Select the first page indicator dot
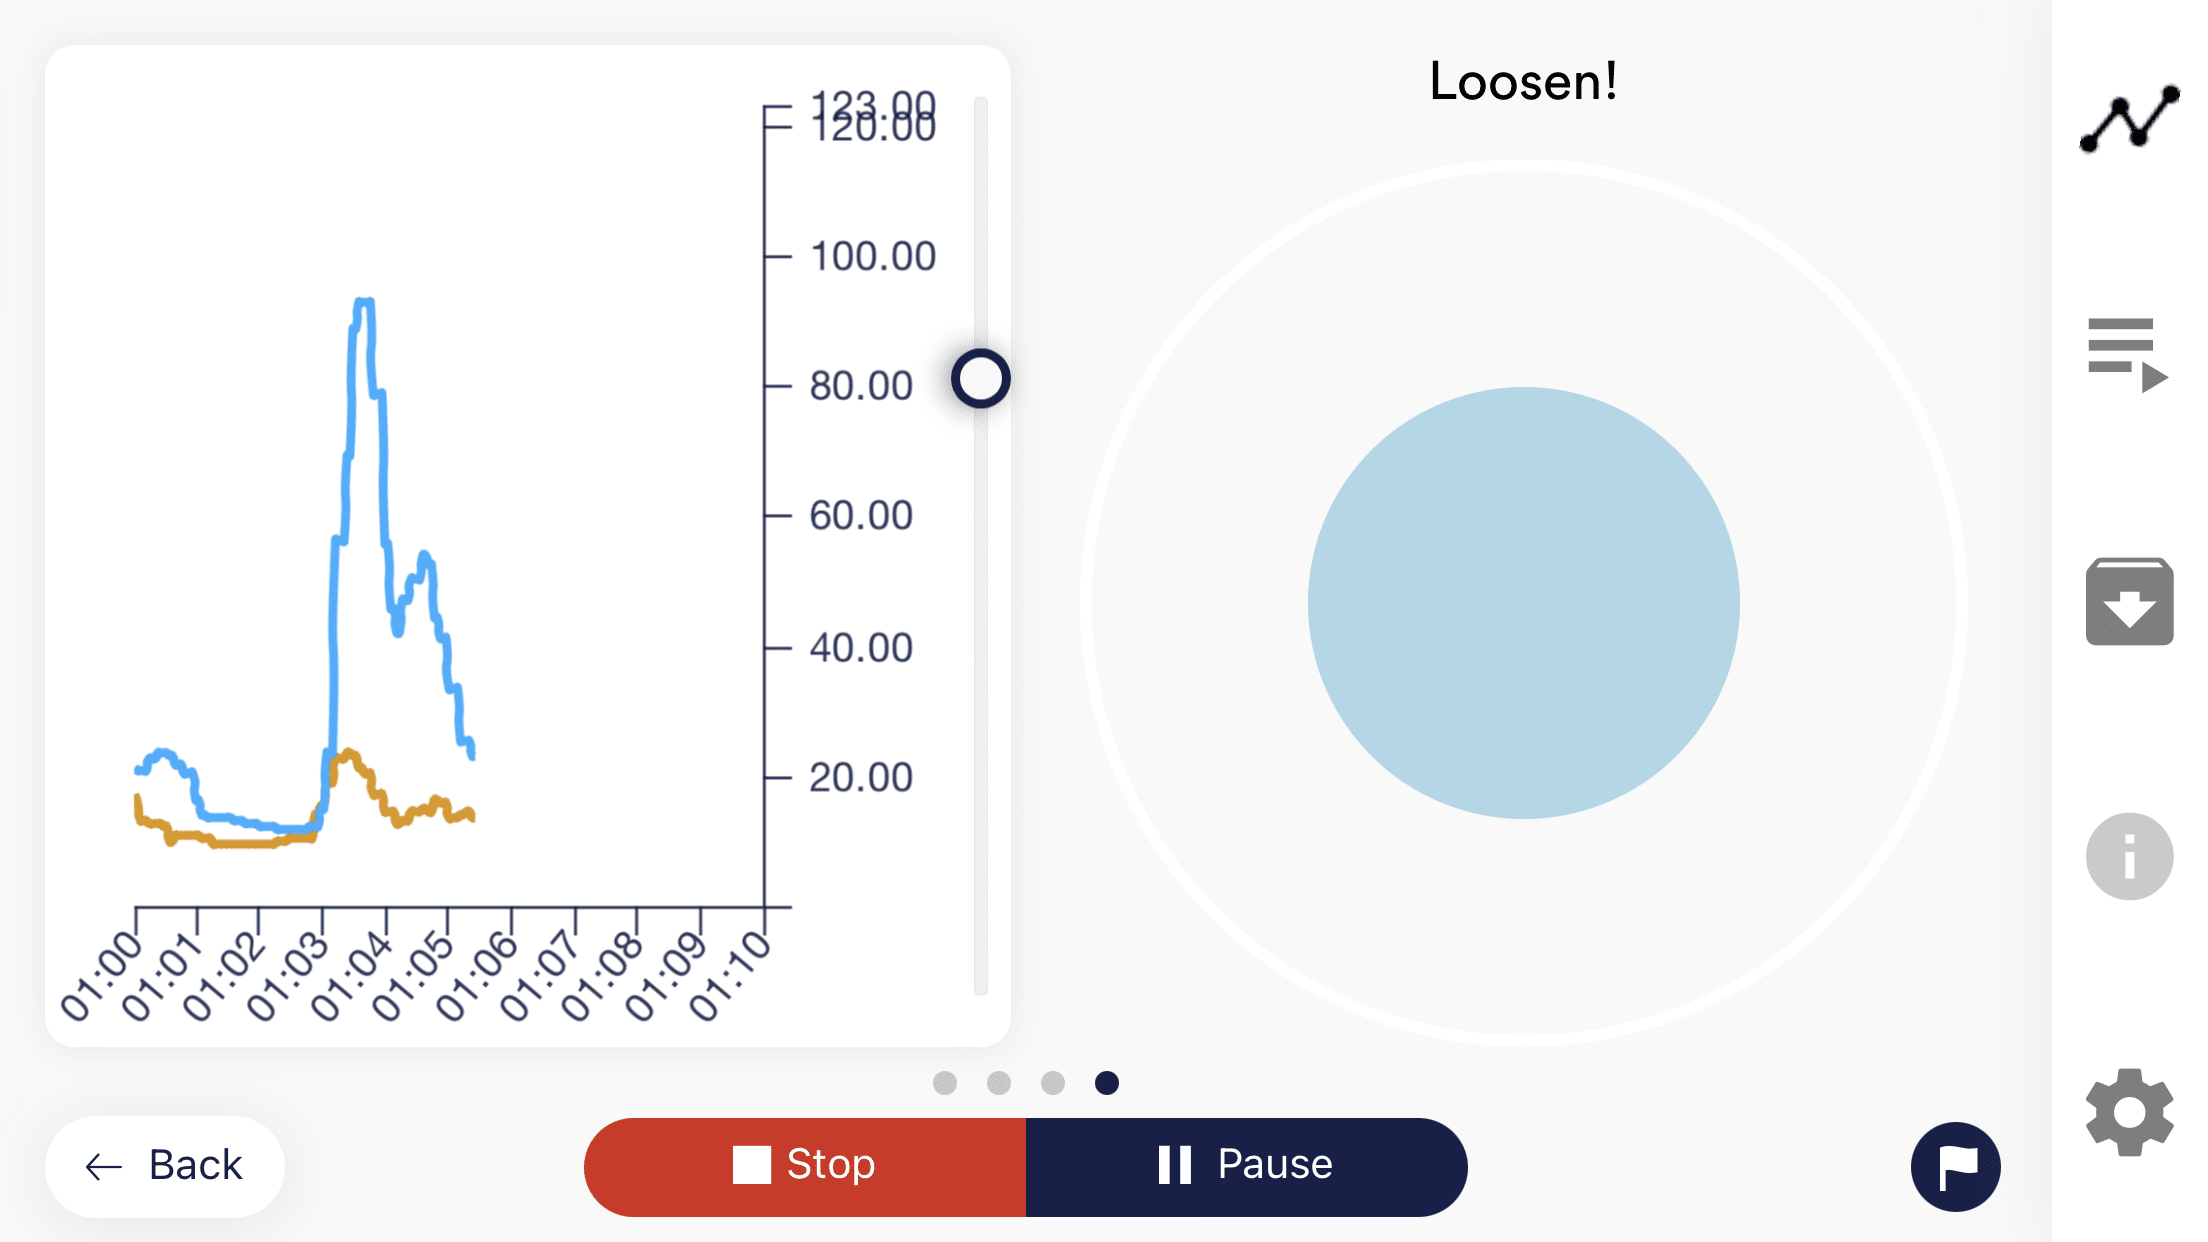 click(945, 1082)
